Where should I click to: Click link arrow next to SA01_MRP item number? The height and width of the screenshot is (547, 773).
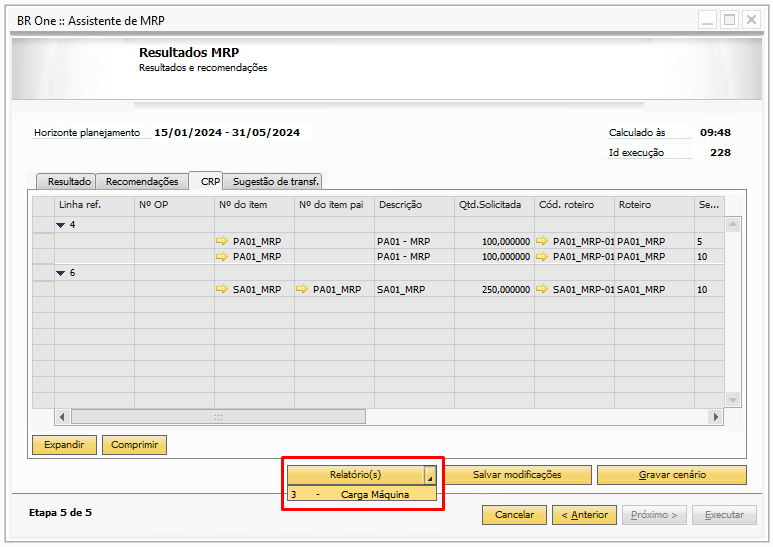click(x=222, y=289)
